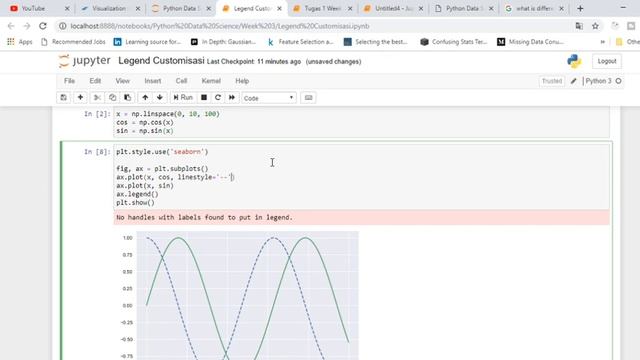Click the Logout button
The image size is (640, 360).
[607, 61]
